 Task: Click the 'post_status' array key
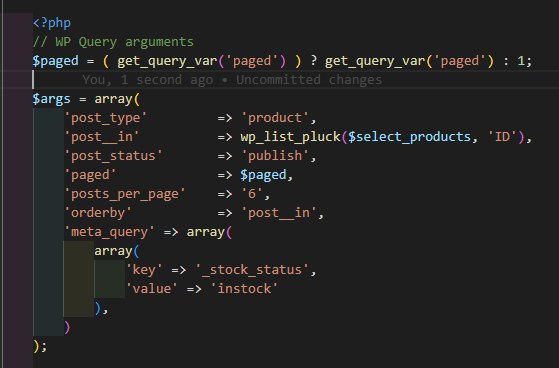[113, 156]
